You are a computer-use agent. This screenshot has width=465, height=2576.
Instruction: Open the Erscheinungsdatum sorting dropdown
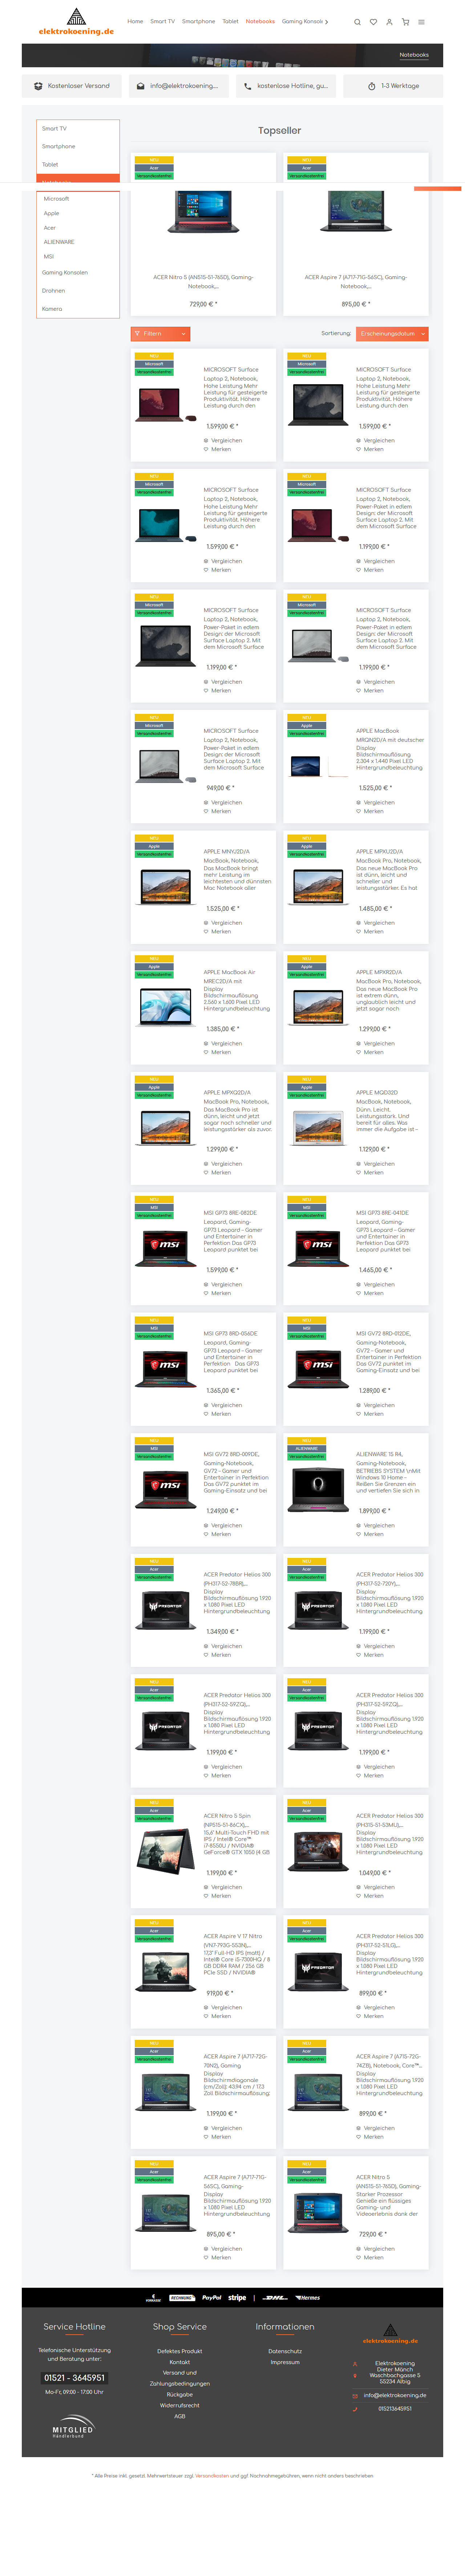coord(392,334)
